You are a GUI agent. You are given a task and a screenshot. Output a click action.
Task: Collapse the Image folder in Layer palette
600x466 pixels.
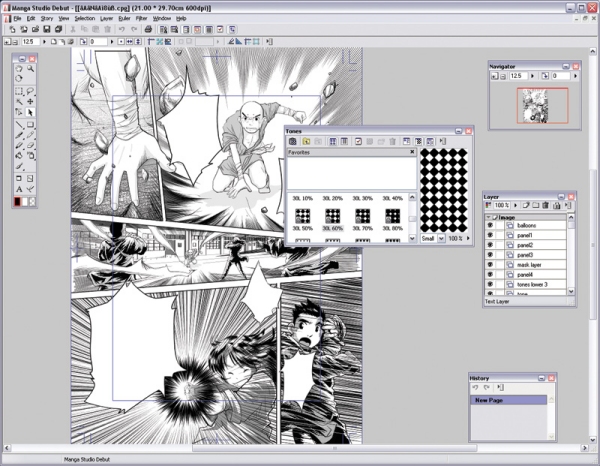point(489,217)
